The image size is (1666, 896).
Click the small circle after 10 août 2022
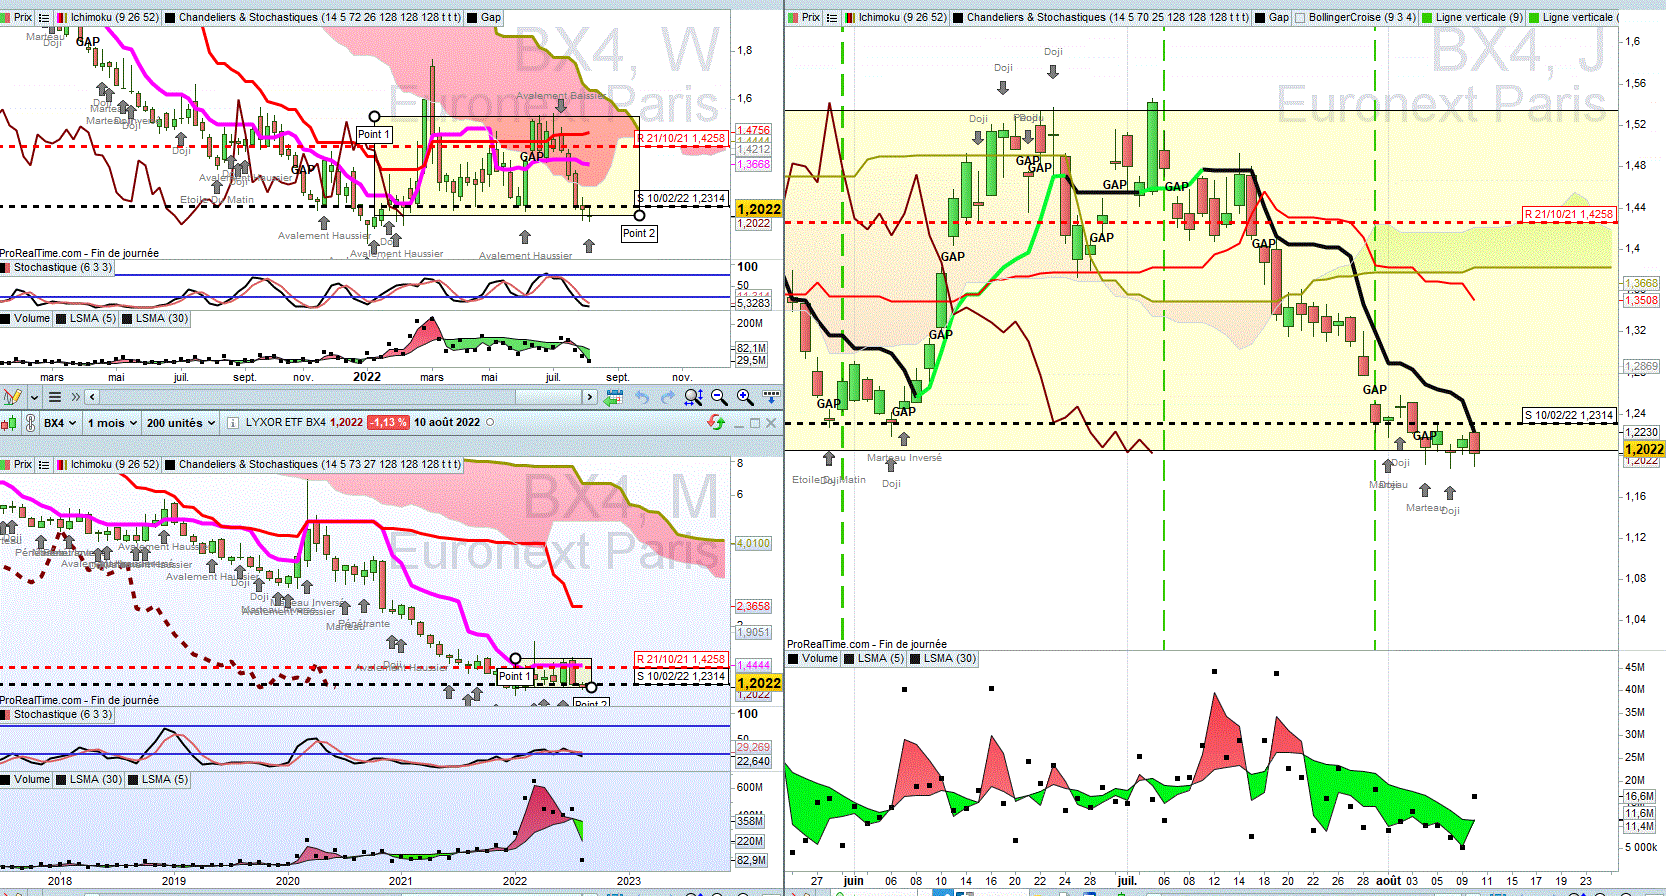490,422
